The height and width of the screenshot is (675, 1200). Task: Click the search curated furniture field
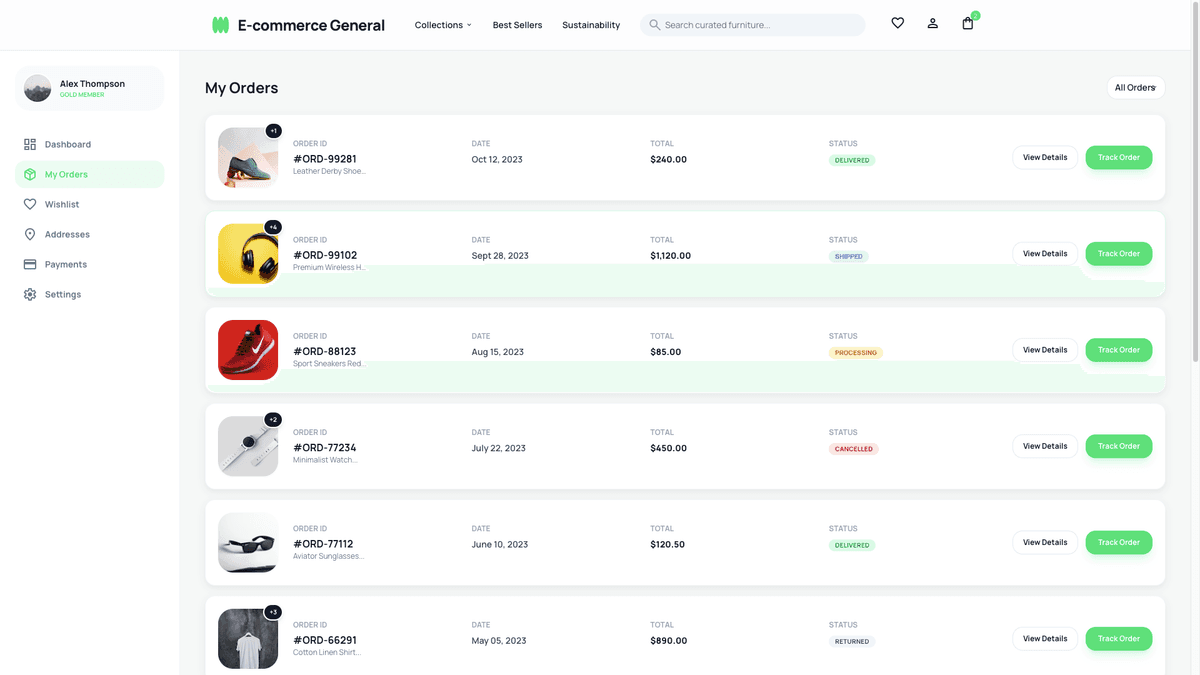click(752, 23)
